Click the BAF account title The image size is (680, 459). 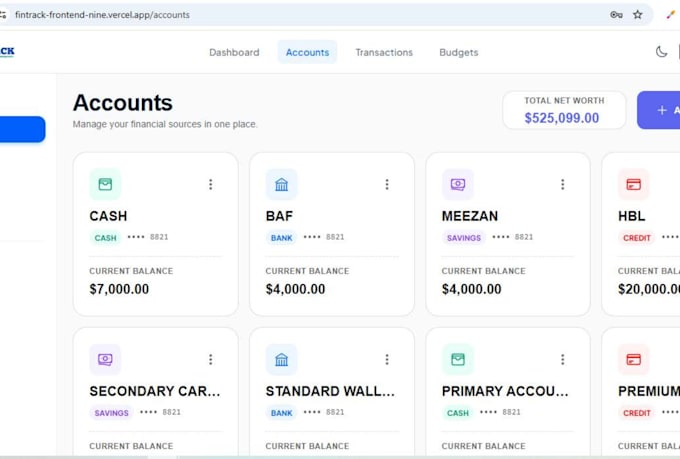pyautogui.click(x=279, y=216)
